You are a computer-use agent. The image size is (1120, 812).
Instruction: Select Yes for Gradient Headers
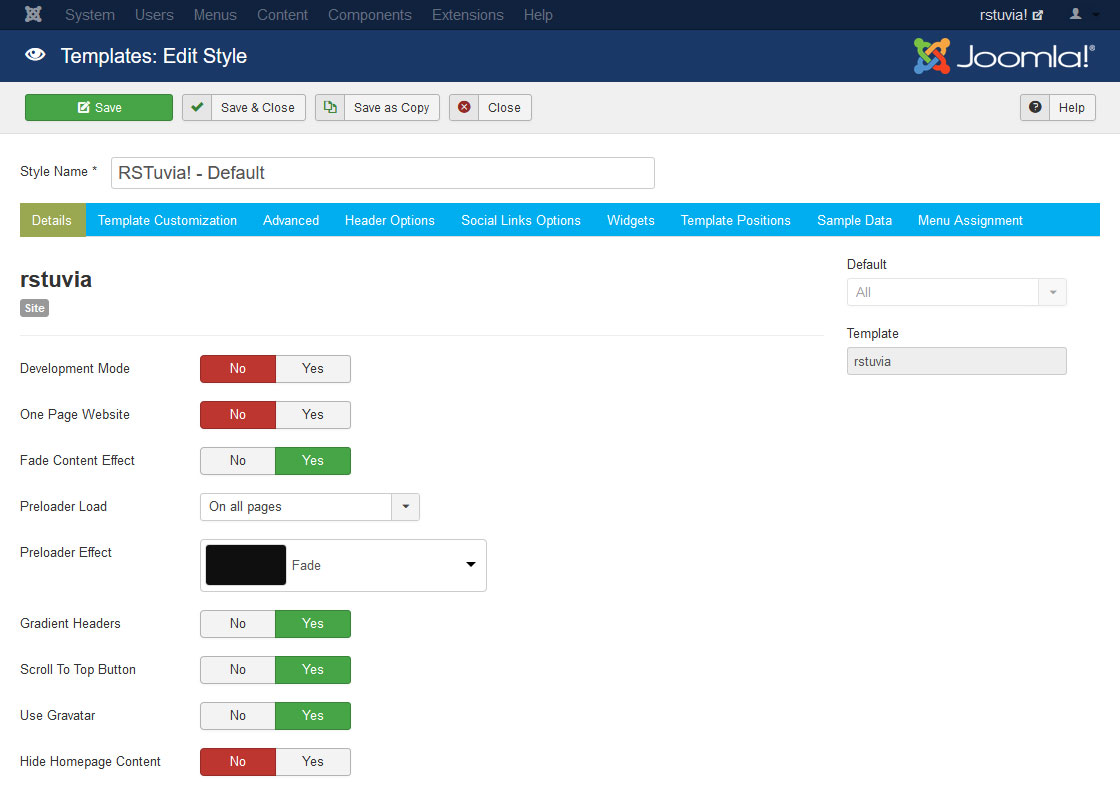point(313,623)
